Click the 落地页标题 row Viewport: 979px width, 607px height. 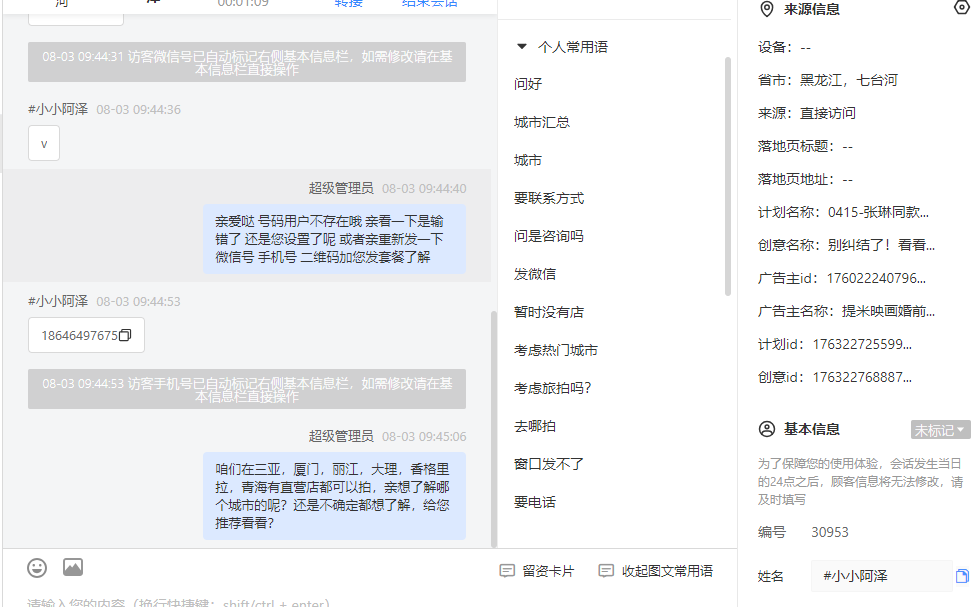[x=805, y=146]
